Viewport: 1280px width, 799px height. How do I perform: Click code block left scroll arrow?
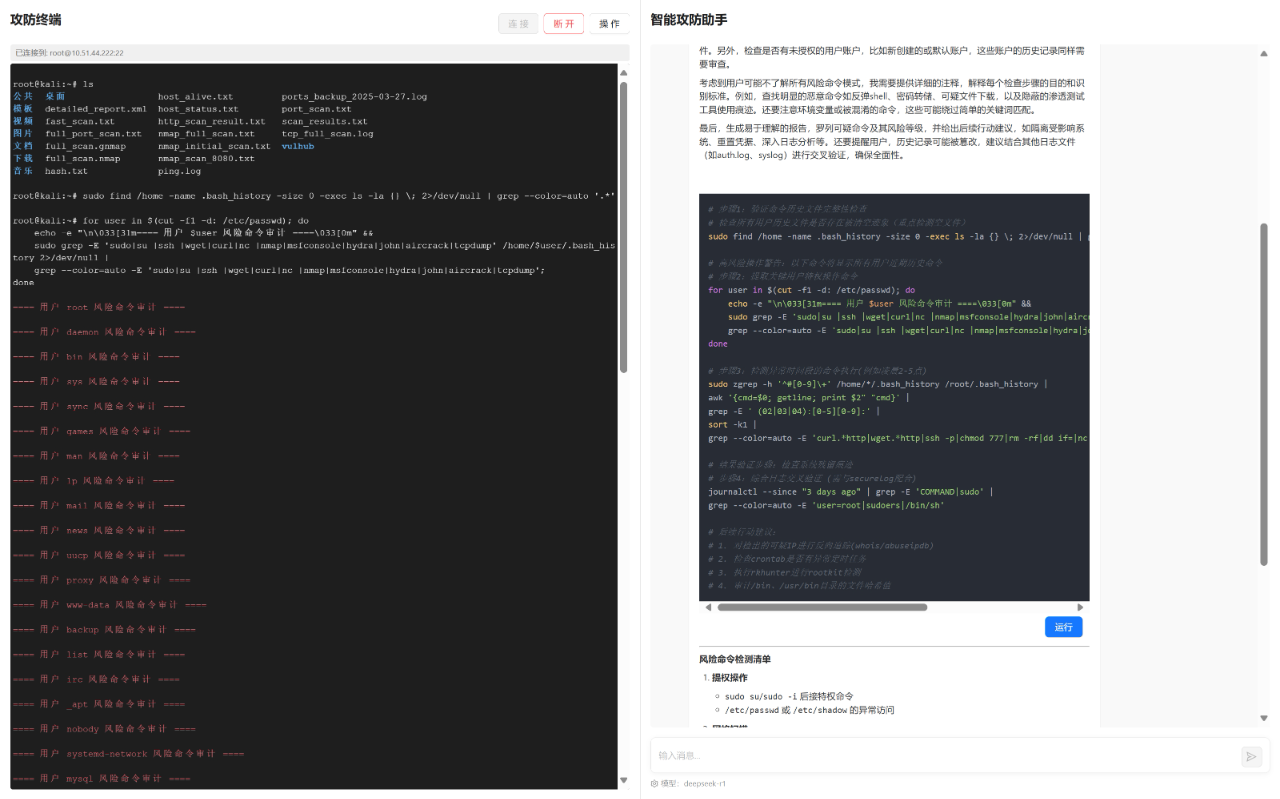708,607
